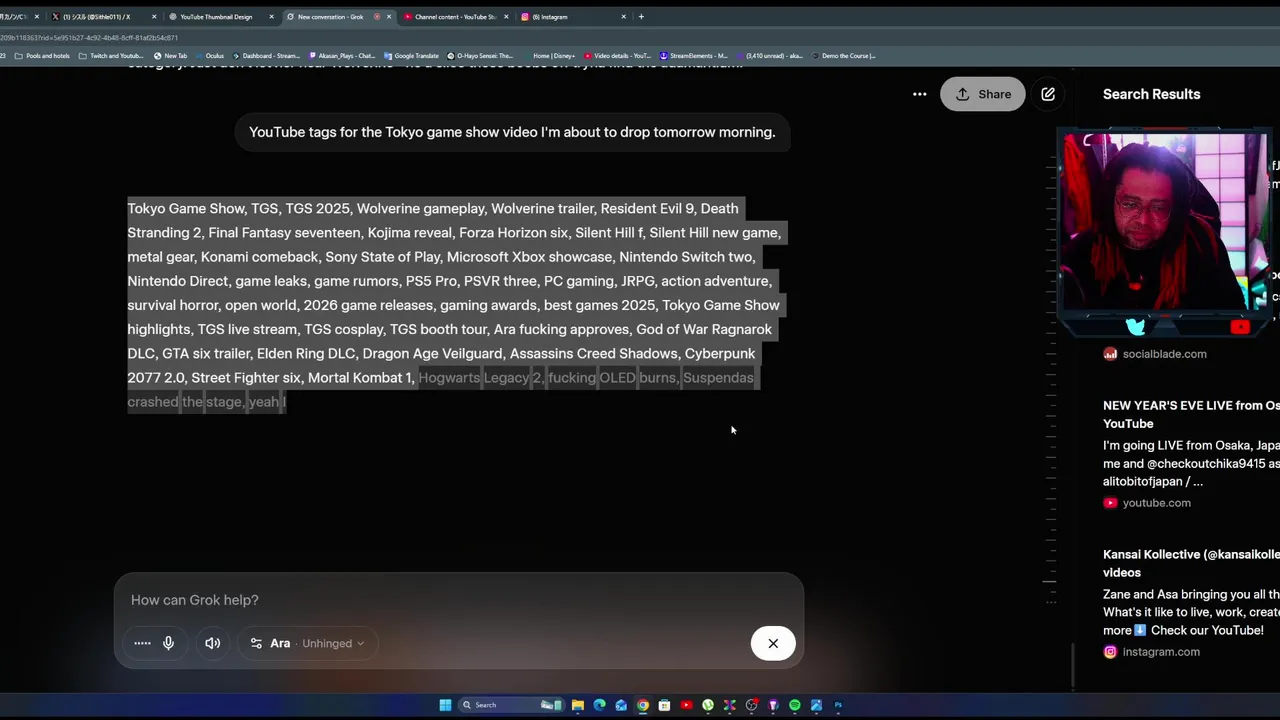Open Photoshop from taskbar
1280x720 pixels.
click(838, 705)
